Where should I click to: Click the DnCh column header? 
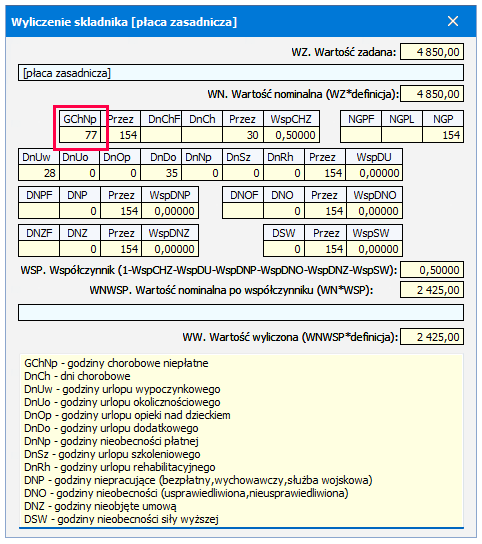coord(202,119)
